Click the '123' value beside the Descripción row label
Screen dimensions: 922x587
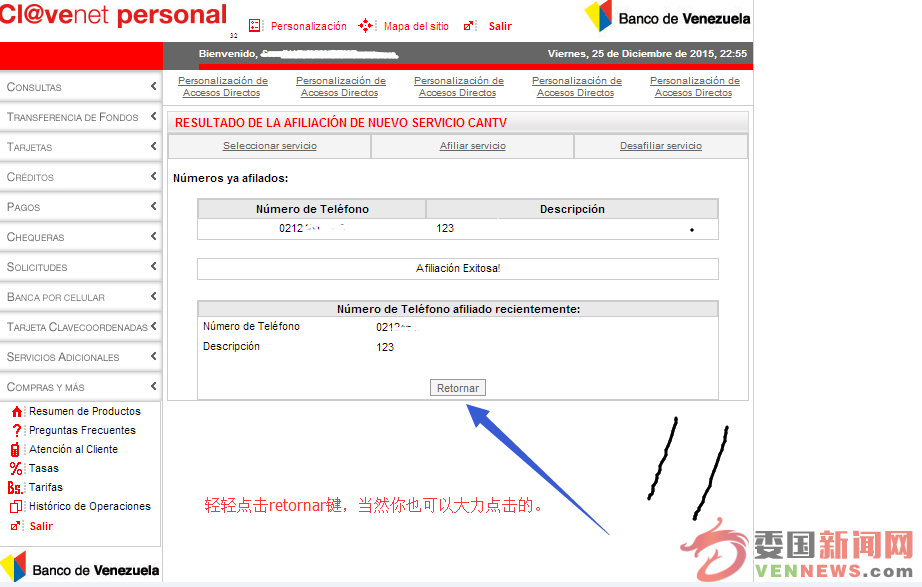click(x=385, y=347)
